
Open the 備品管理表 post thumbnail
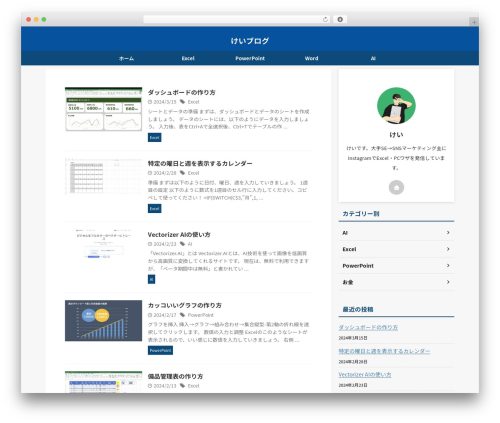coord(103,382)
